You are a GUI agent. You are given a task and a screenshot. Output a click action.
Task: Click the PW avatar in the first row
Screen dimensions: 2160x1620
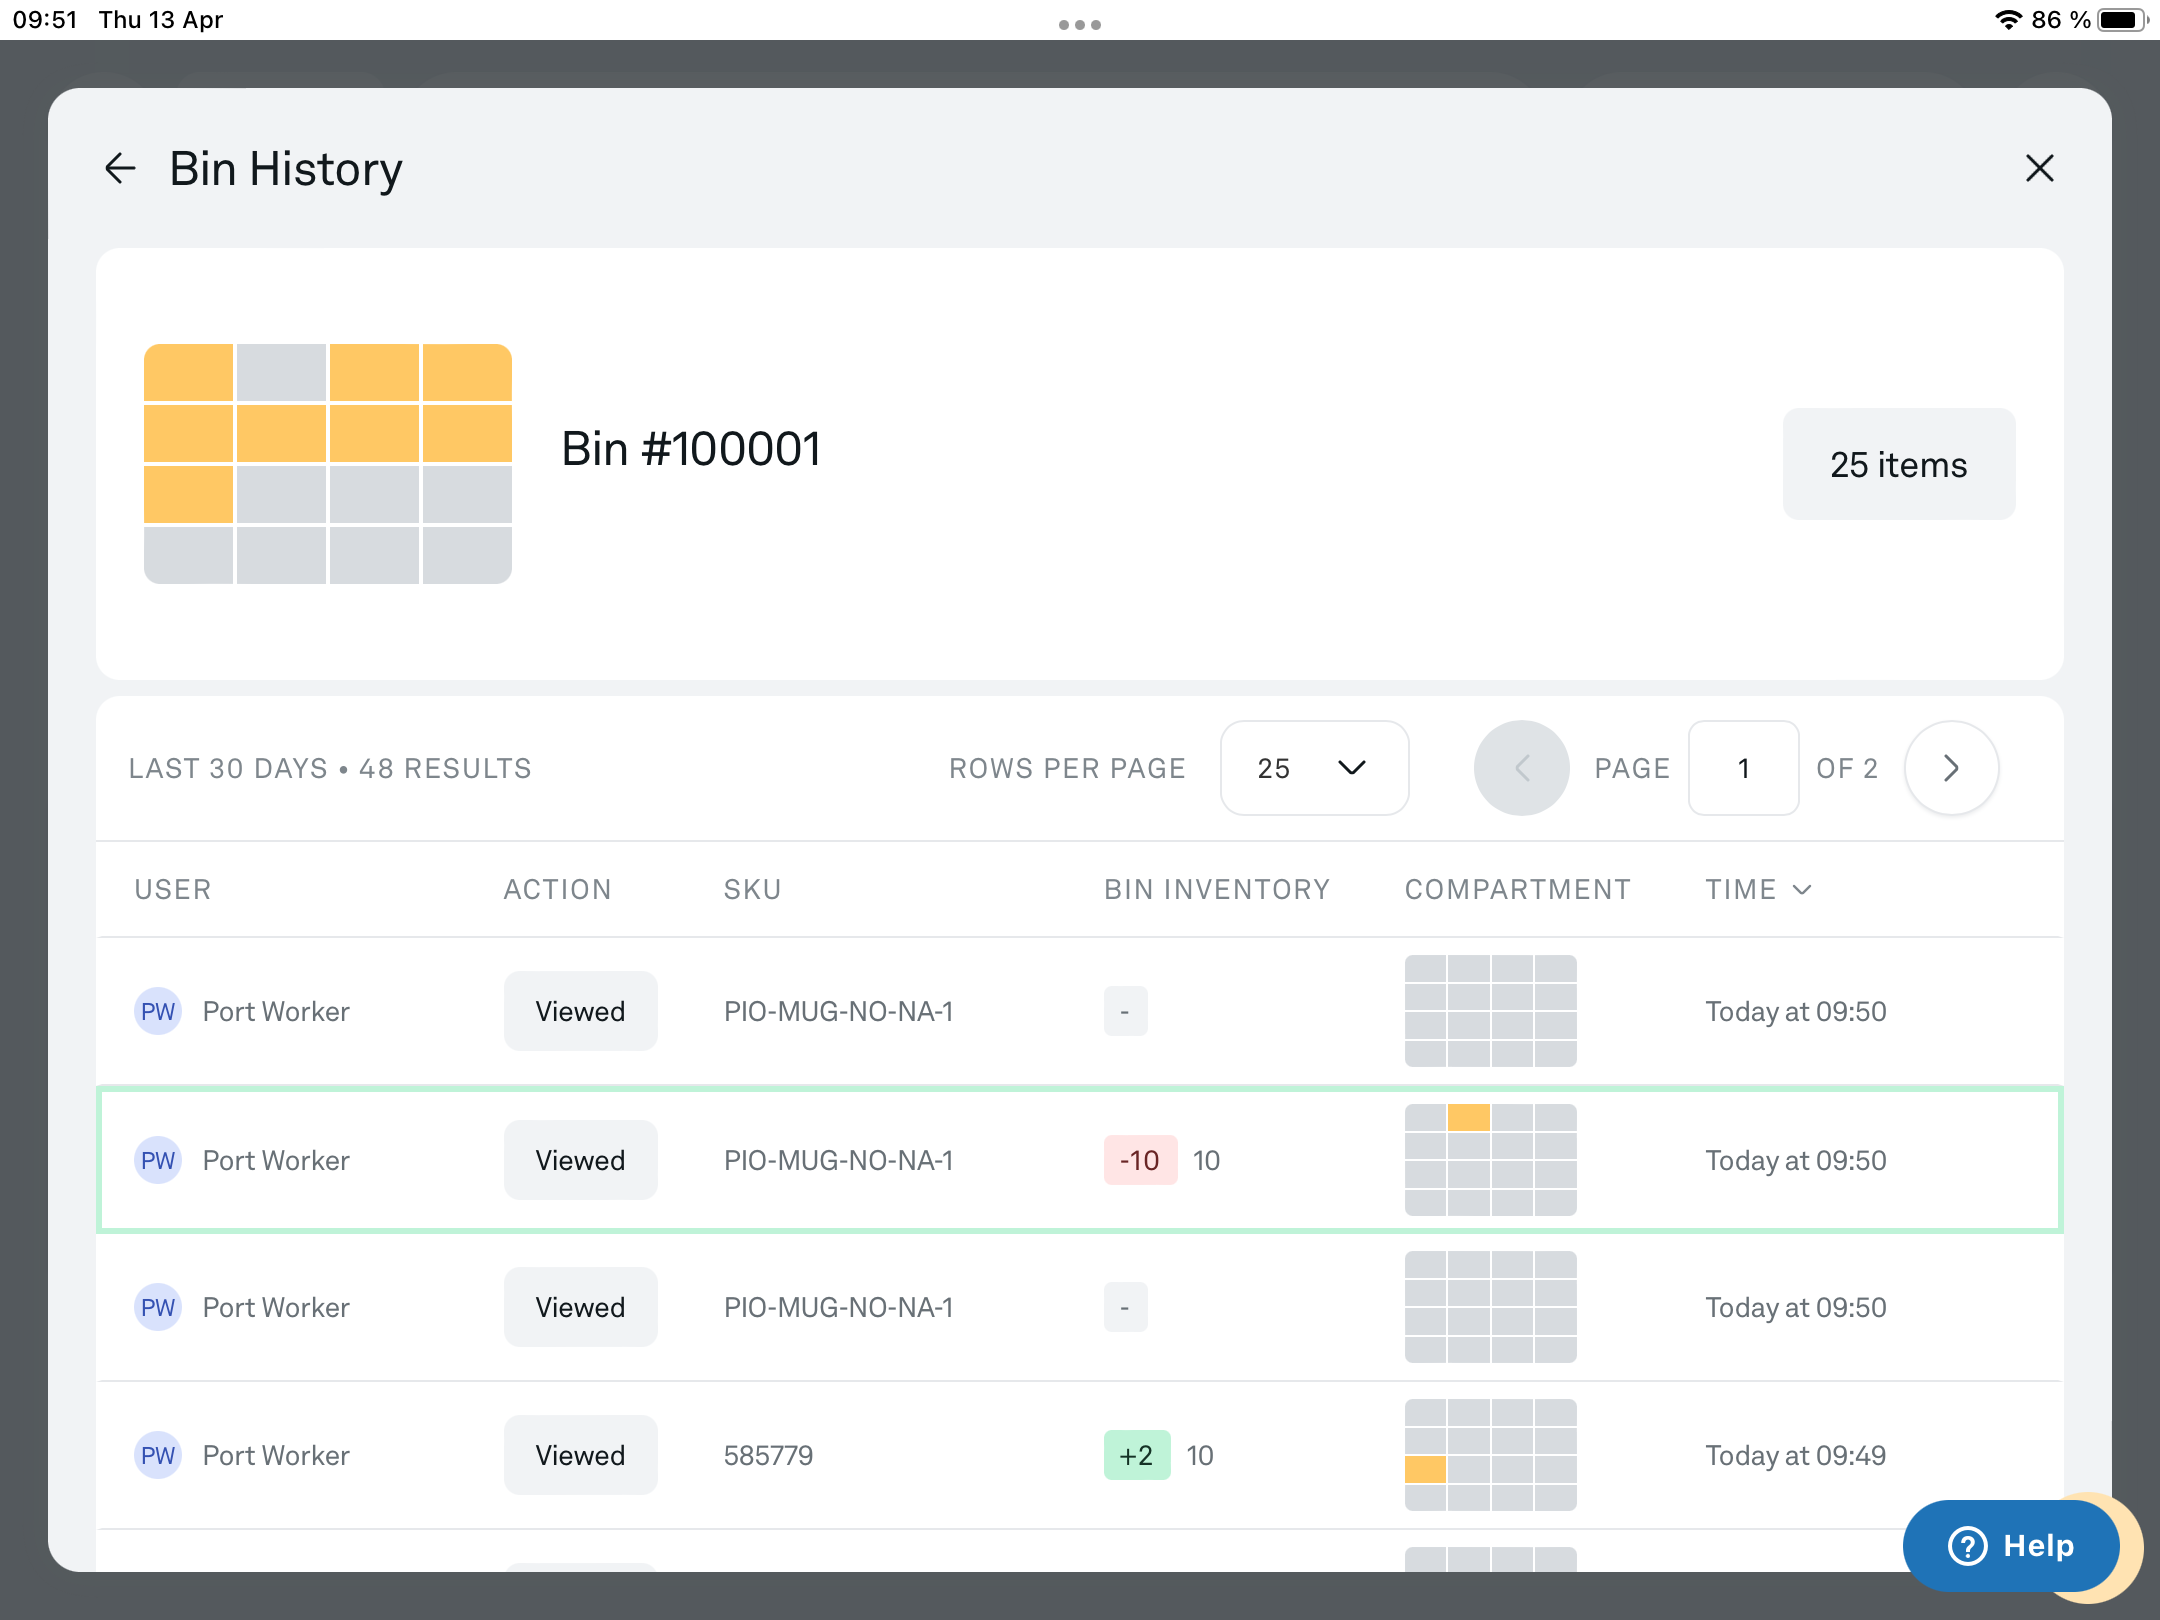point(158,1011)
